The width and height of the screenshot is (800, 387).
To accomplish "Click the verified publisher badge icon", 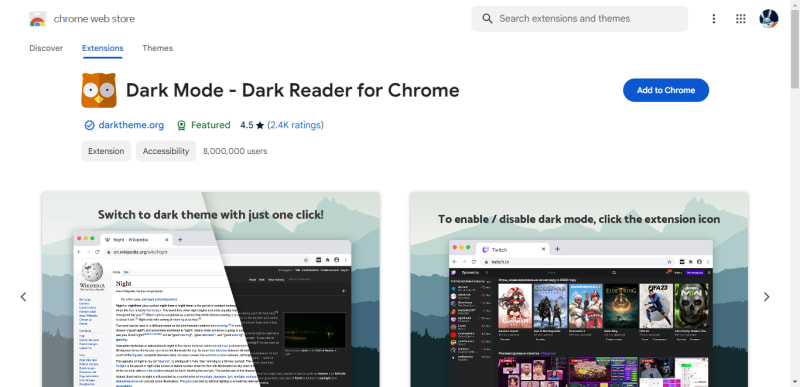I will [x=89, y=125].
